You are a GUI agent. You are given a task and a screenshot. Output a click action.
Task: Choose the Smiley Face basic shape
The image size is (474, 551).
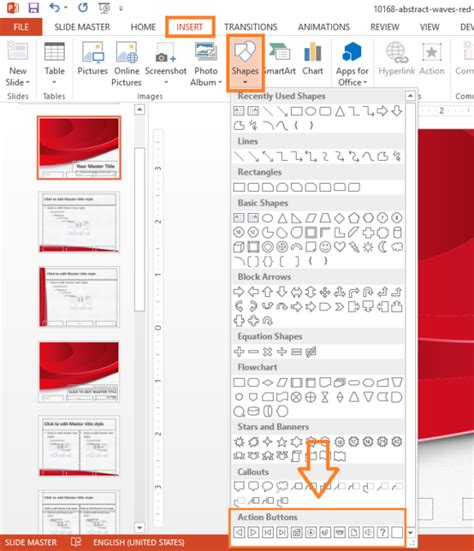325,247
